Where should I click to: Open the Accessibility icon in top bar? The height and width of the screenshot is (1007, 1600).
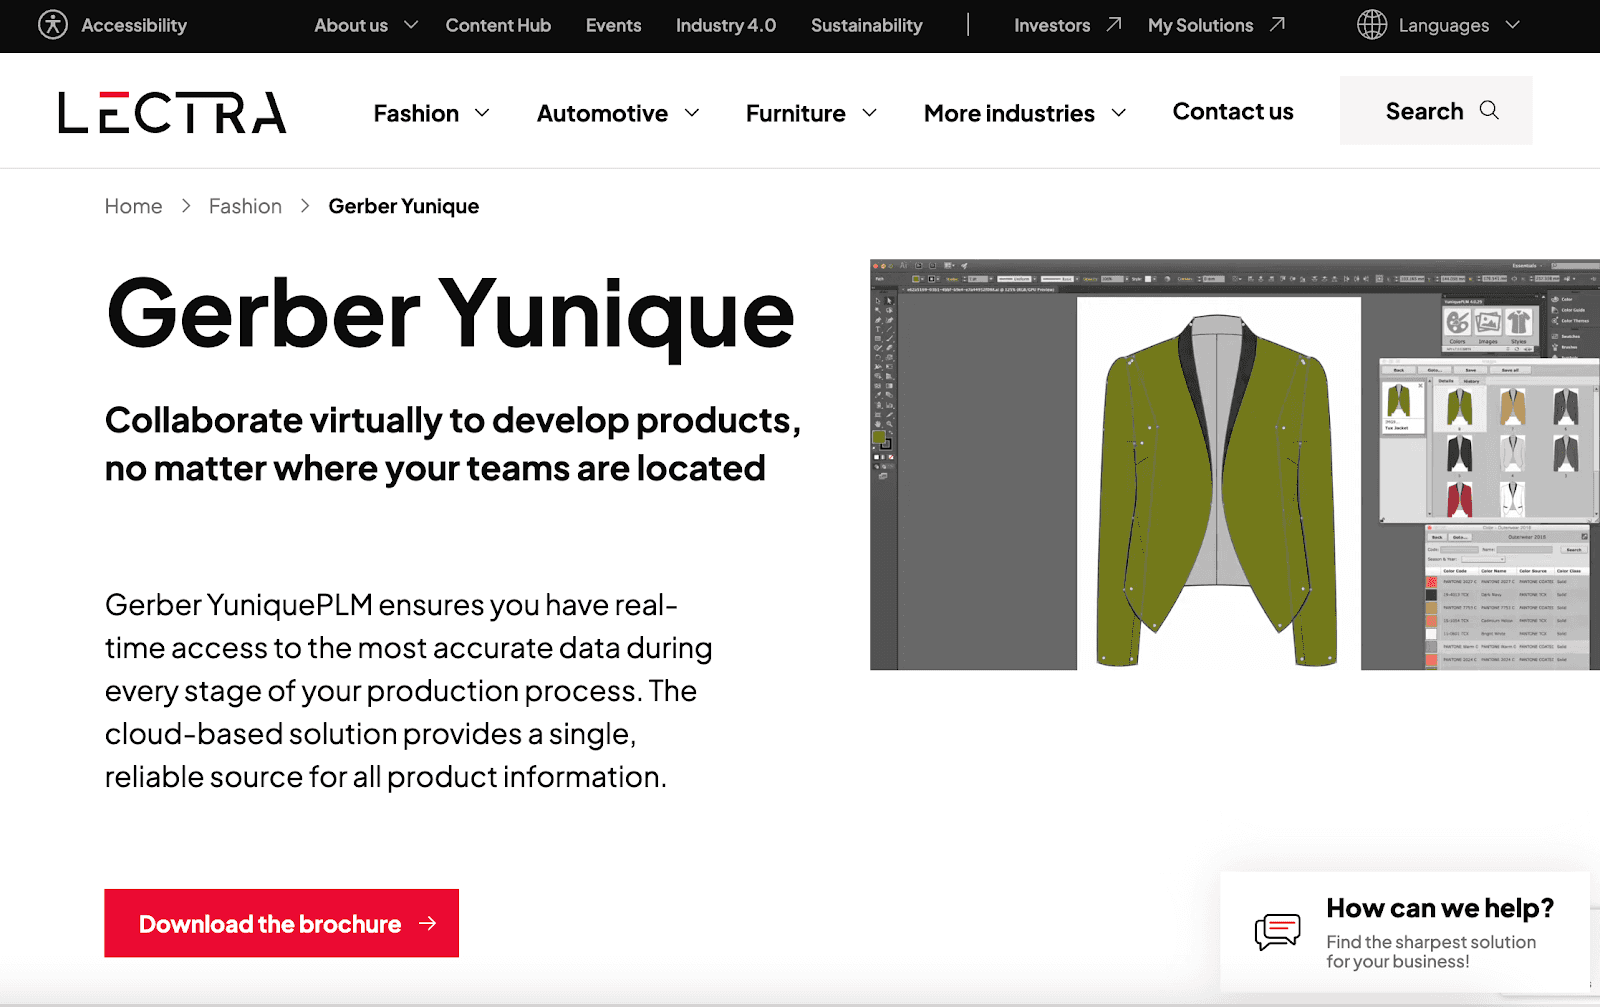pos(53,24)
